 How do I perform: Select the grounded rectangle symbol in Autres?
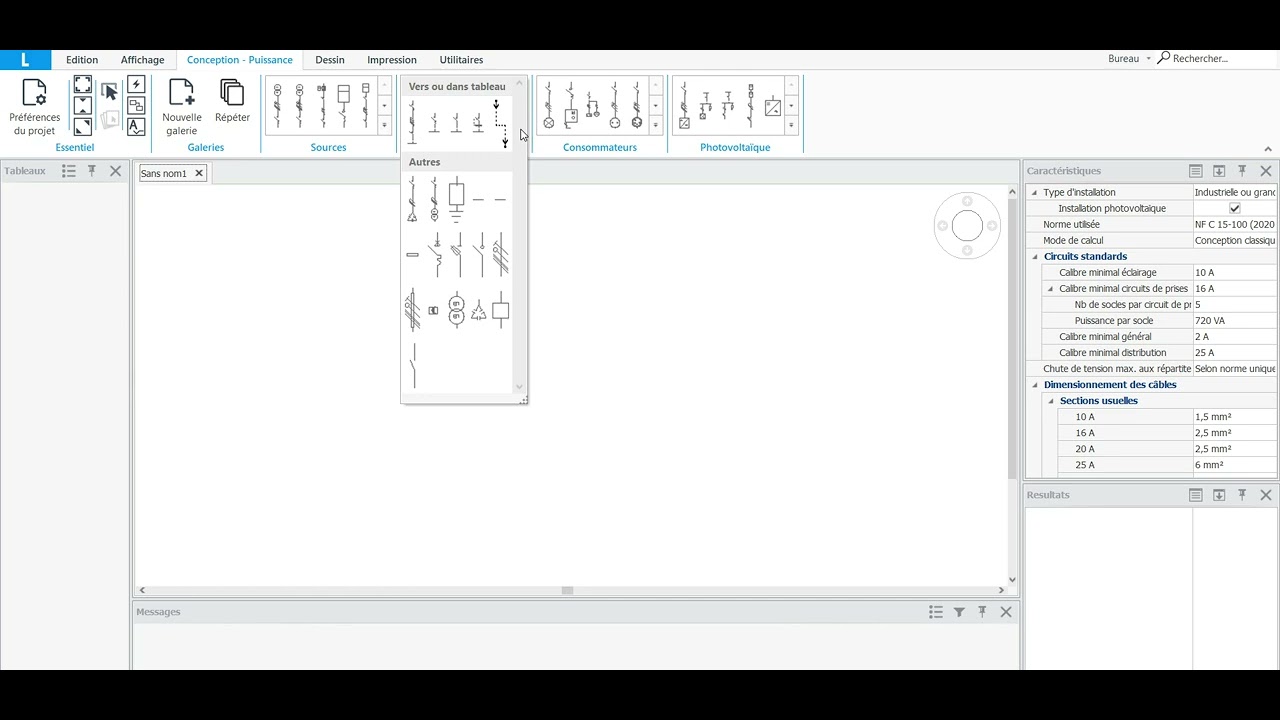coord(456,199)
